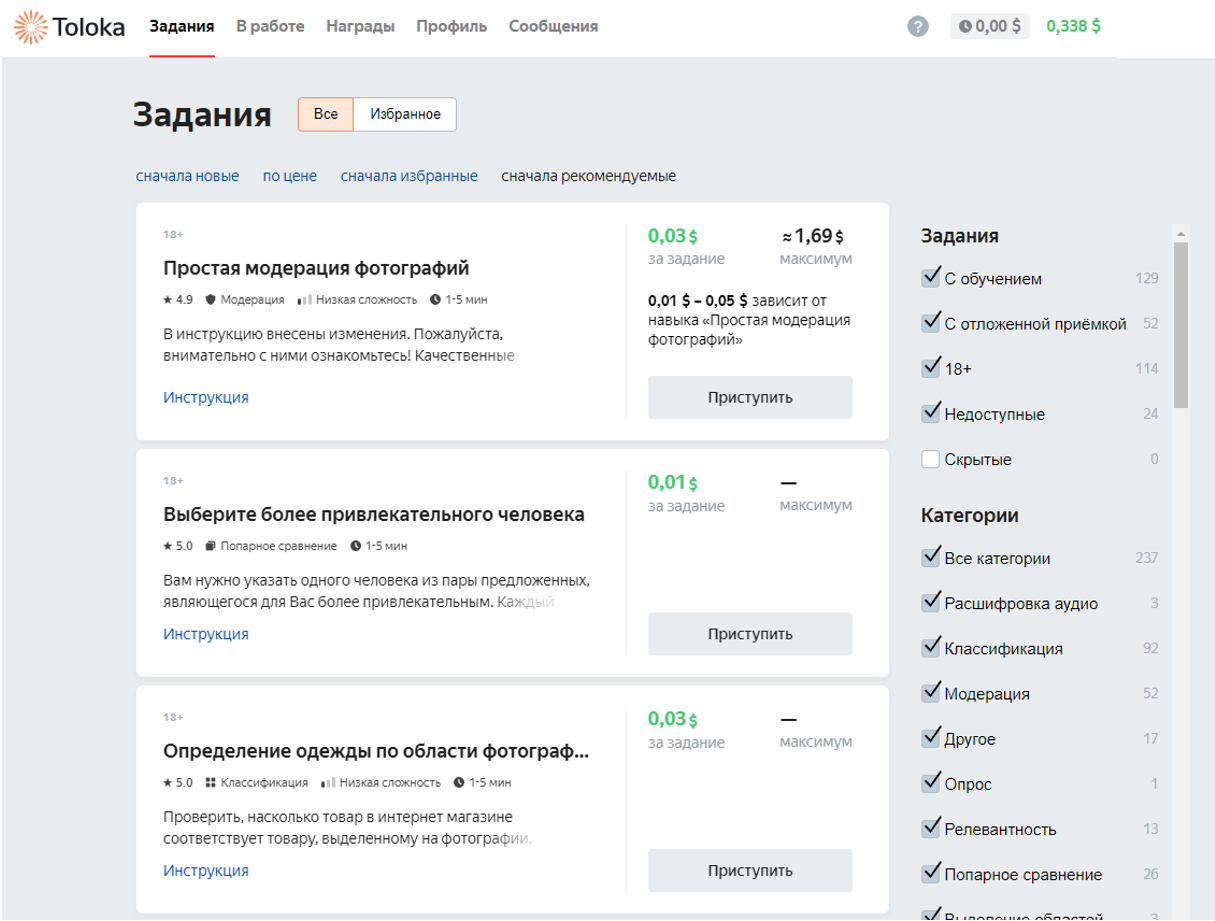The height and width of the screenshot is (921, 1215).
Task: Click the star rating 4.9 icon
Action: [168, 300]
